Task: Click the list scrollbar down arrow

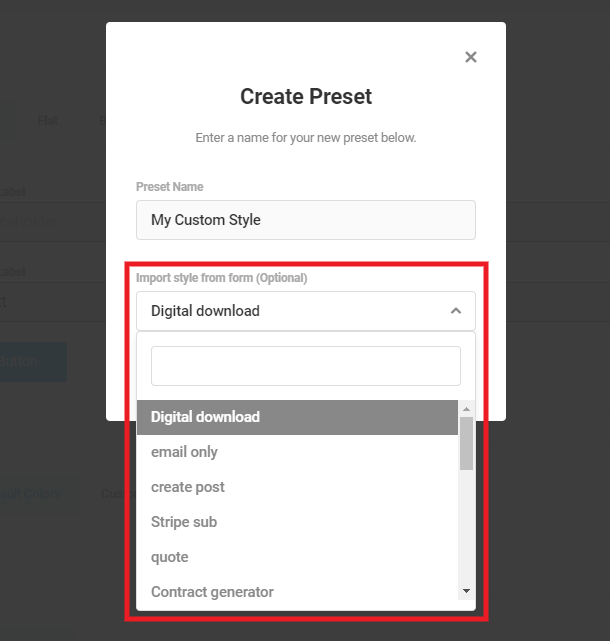Action: 466,591
